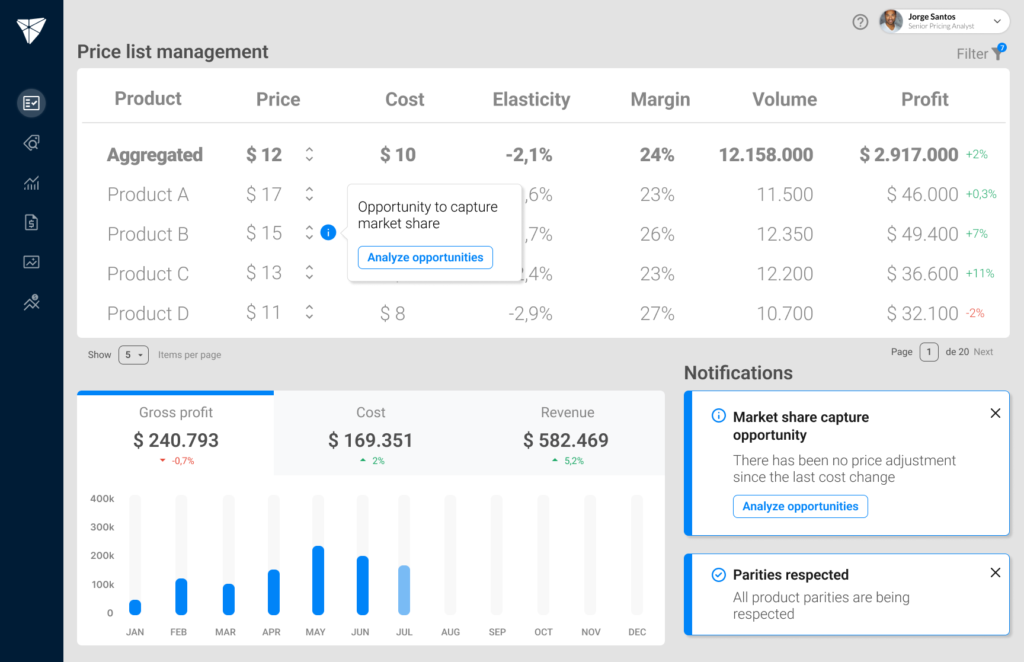This screenshot has height=662, width=1024.
Task: Sort by Margin column header
Action: coord(660,99)
